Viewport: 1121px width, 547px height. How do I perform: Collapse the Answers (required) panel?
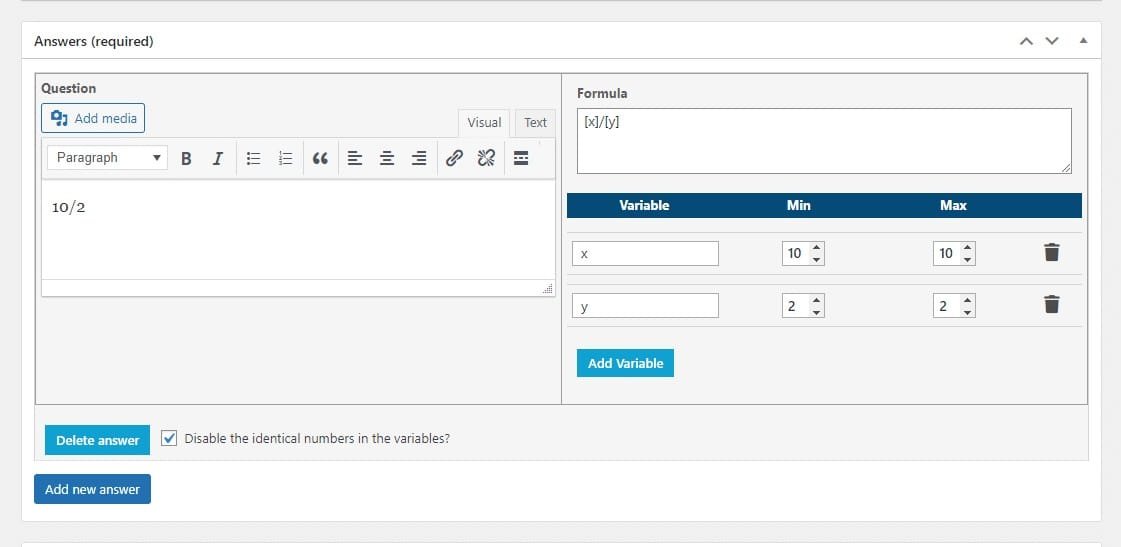tap(1084, 41)
